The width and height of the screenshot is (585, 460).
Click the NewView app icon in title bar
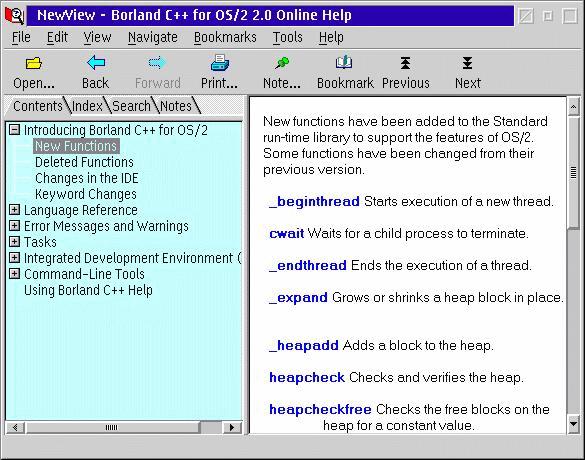[x=14, y=15]
